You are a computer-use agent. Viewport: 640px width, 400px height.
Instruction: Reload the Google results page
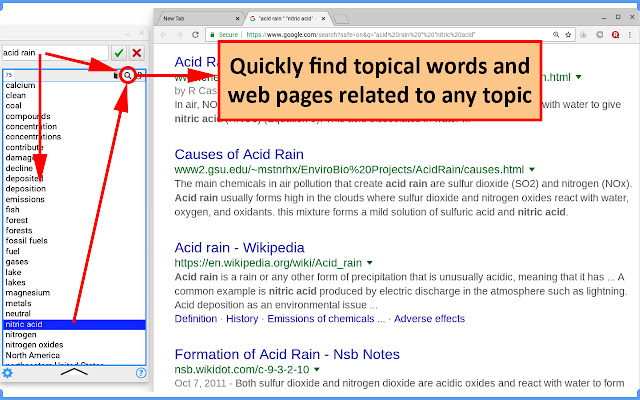click(195, 35)
